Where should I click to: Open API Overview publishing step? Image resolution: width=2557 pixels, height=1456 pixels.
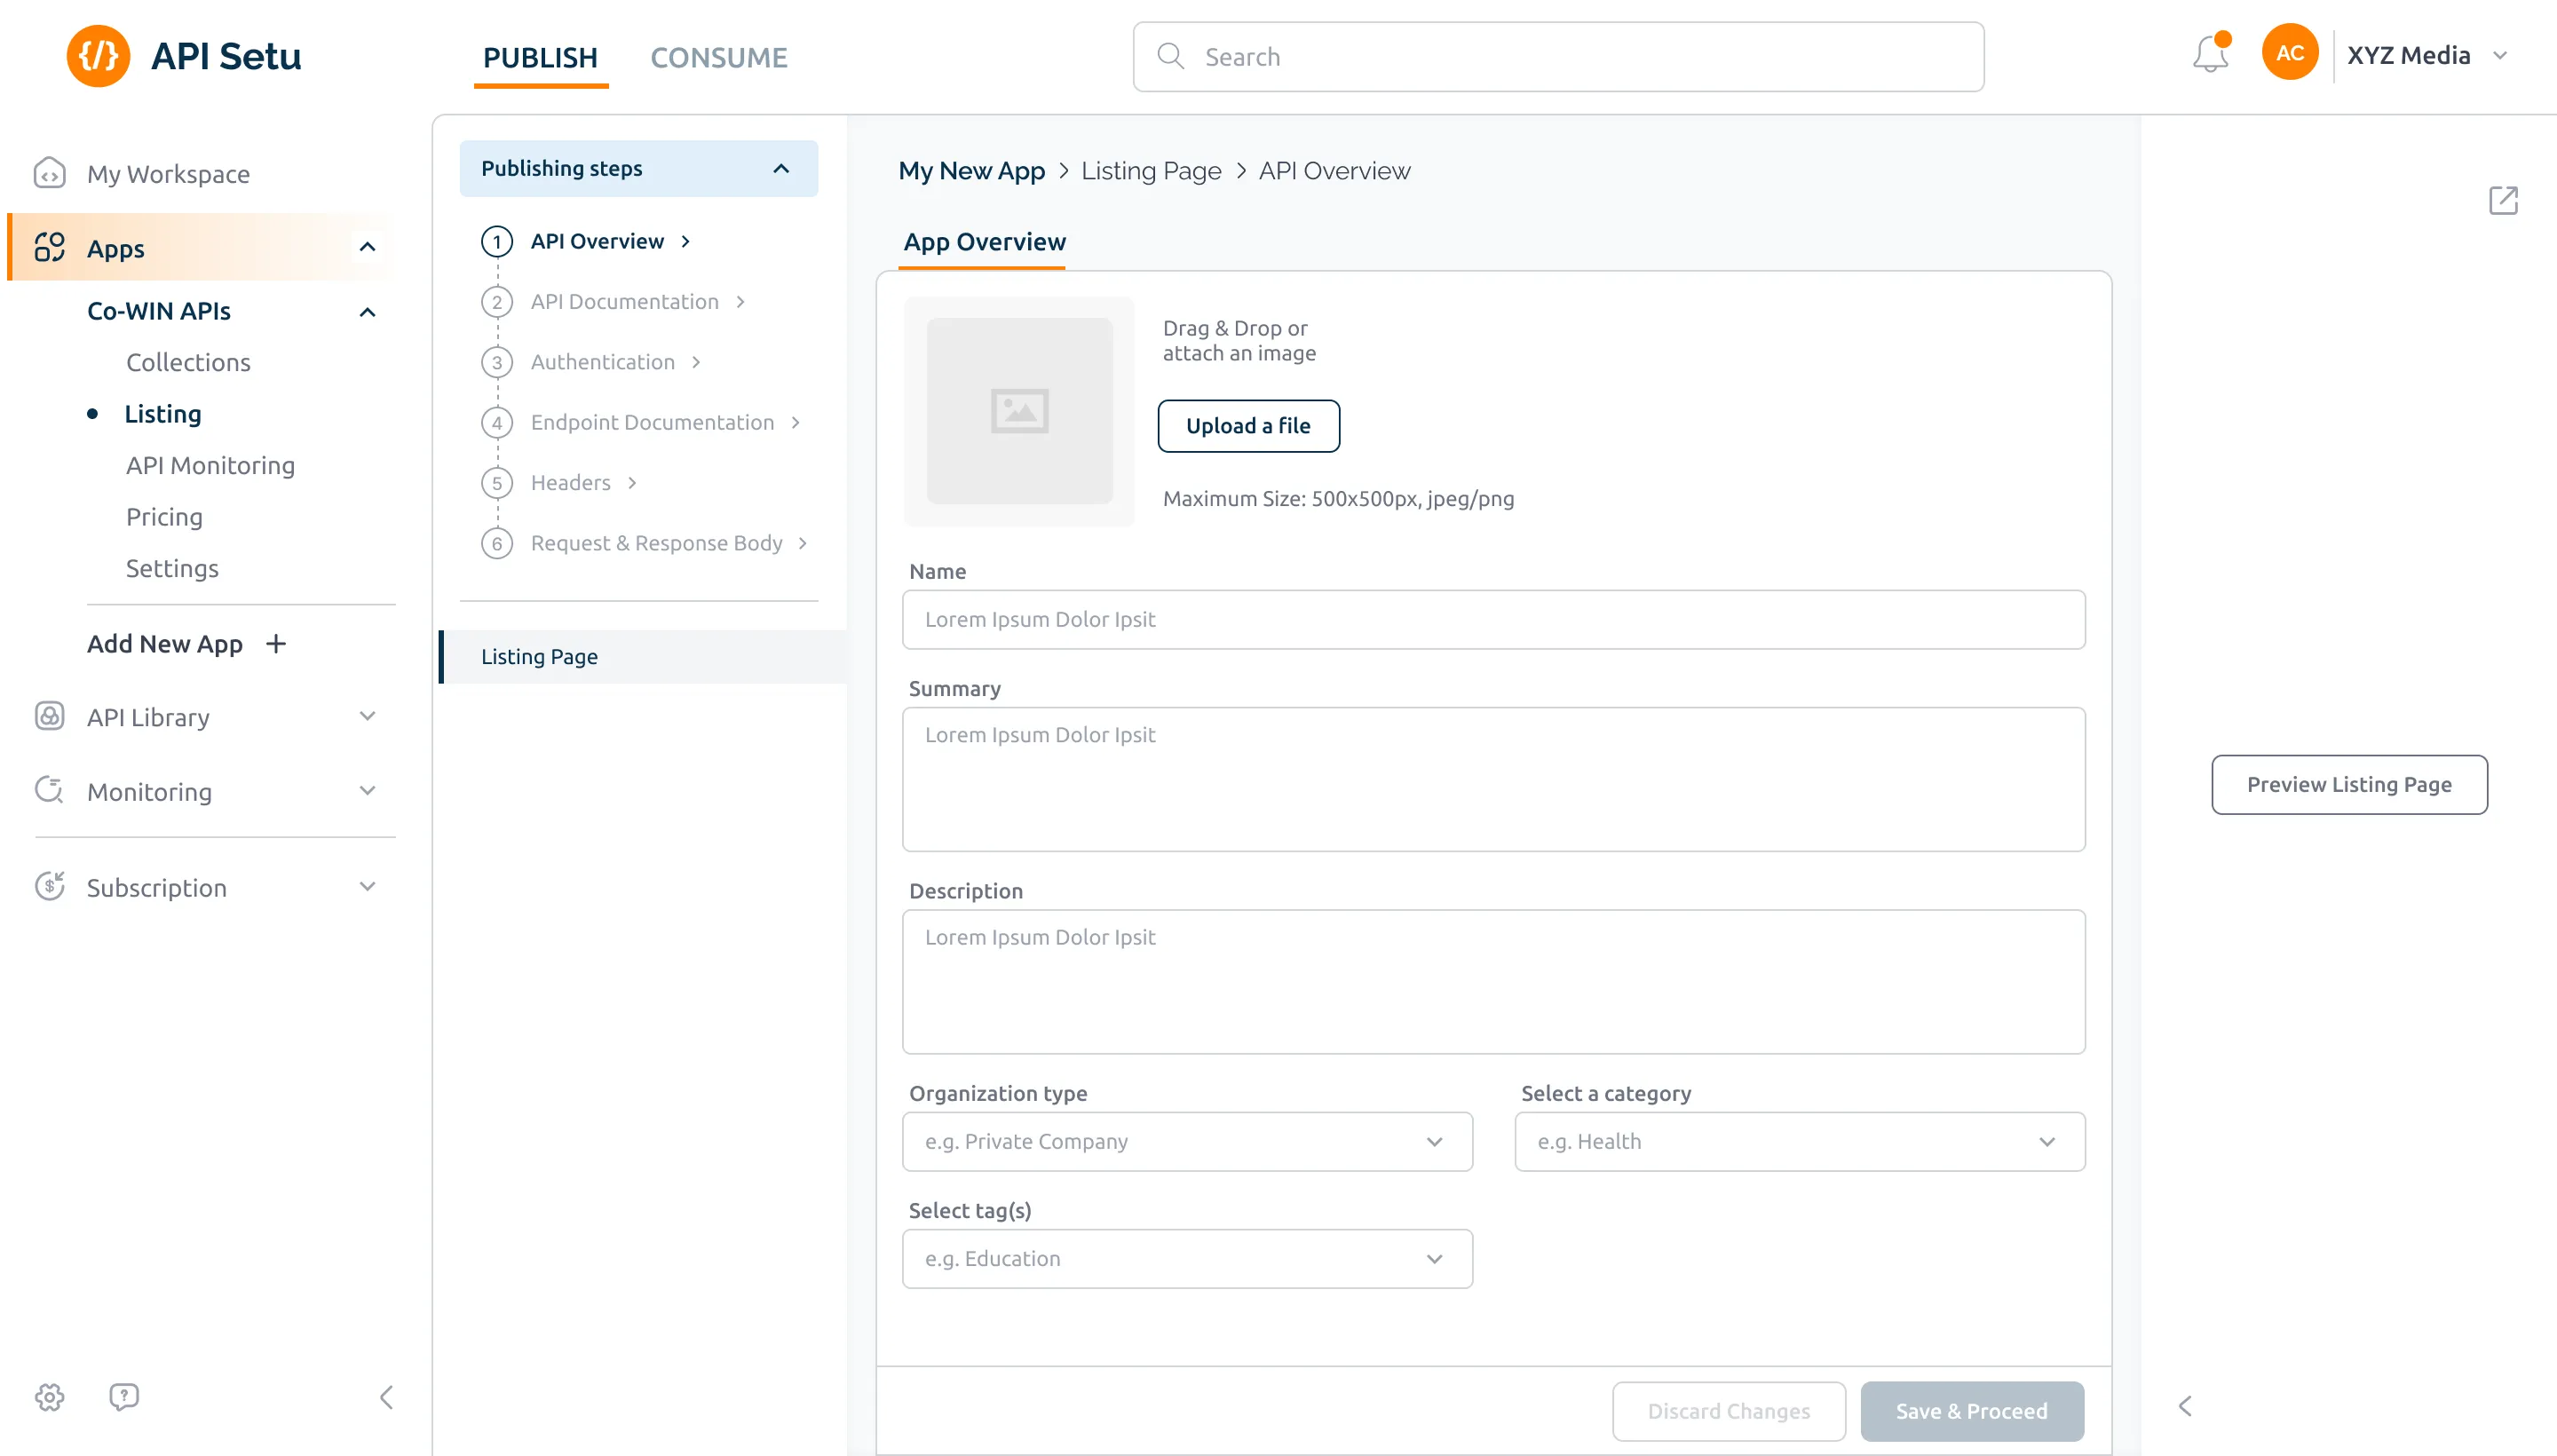pos(598,241)
